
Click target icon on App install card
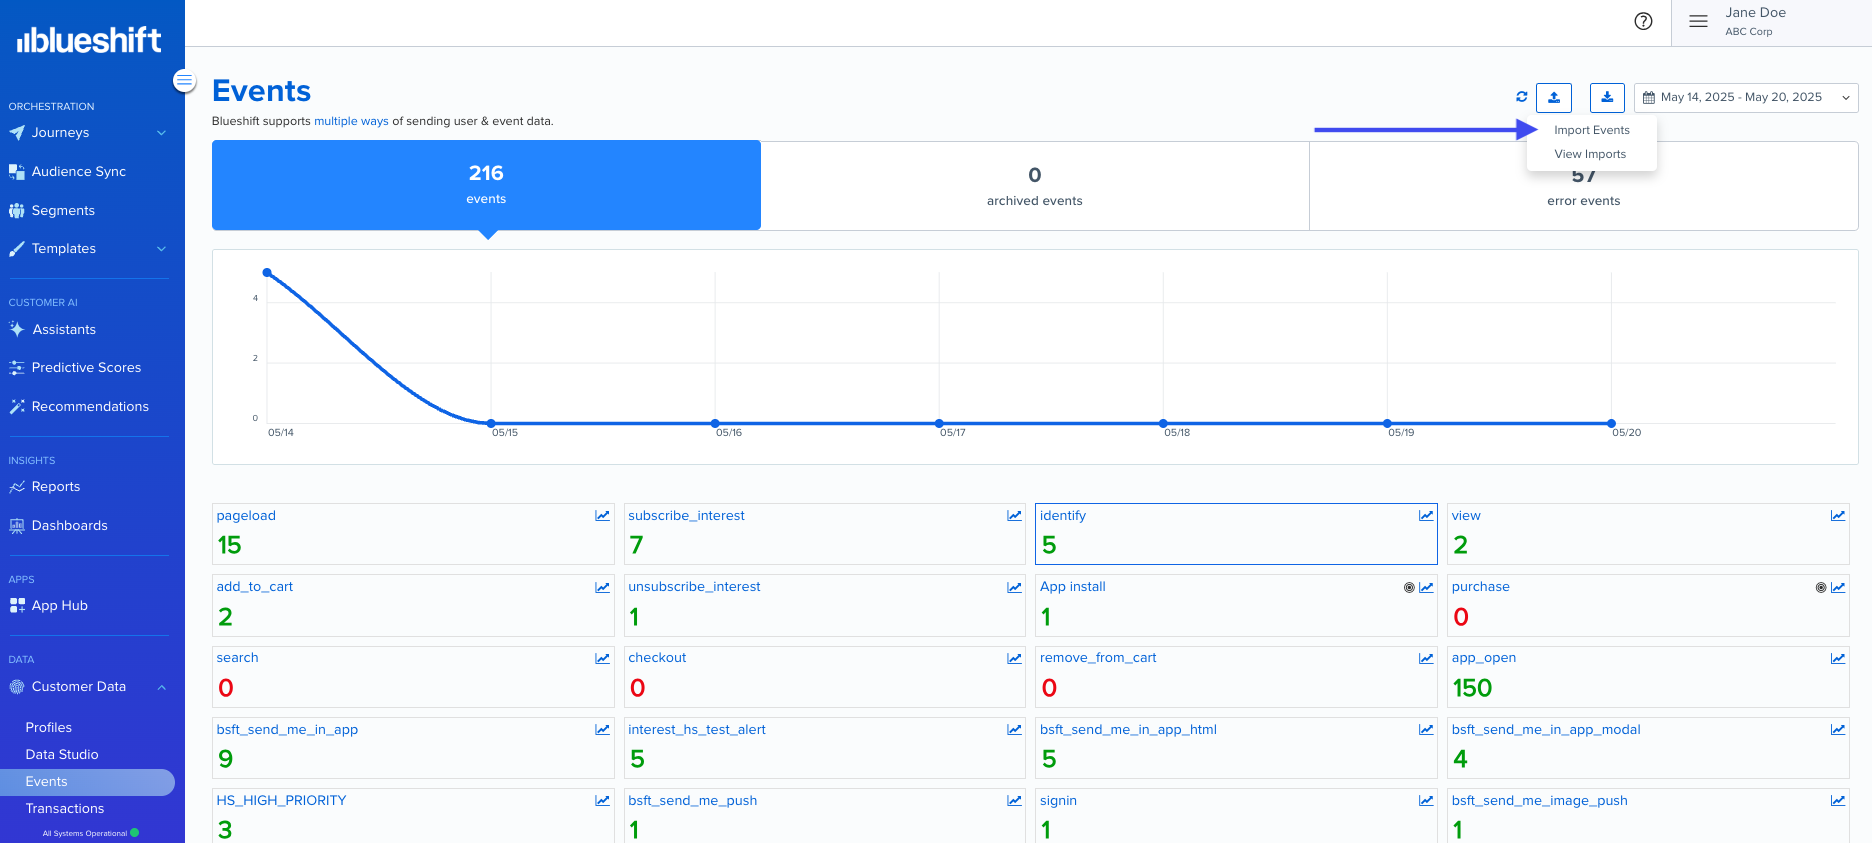coord(1409,587)
